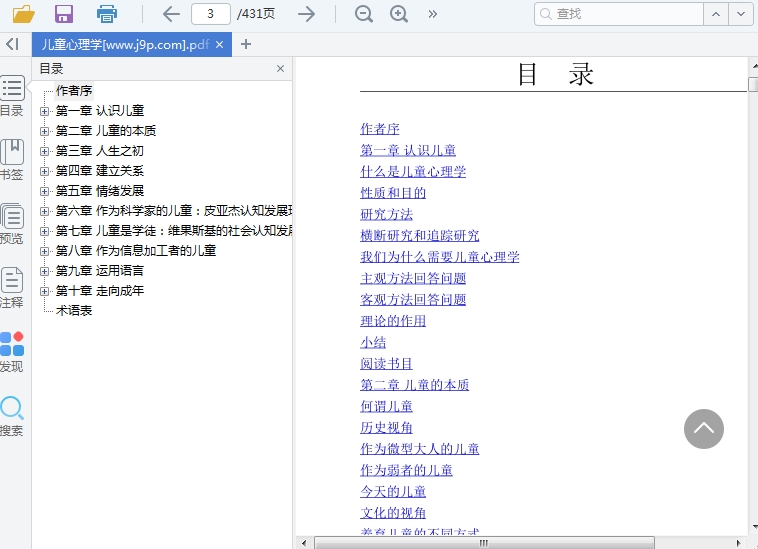Expand 第一章 认识儿童 tree node
The image size is (758, 549).
coord(44,111)
